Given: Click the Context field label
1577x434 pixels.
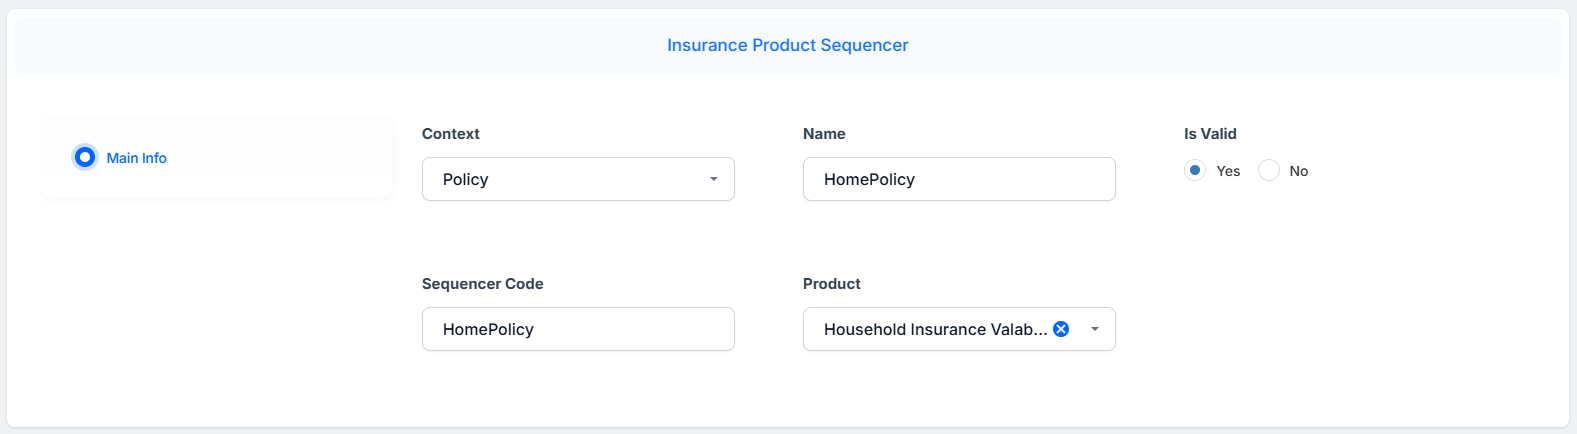Looking at the screenshot, I should pyautogui.click(x=451, y=134).
